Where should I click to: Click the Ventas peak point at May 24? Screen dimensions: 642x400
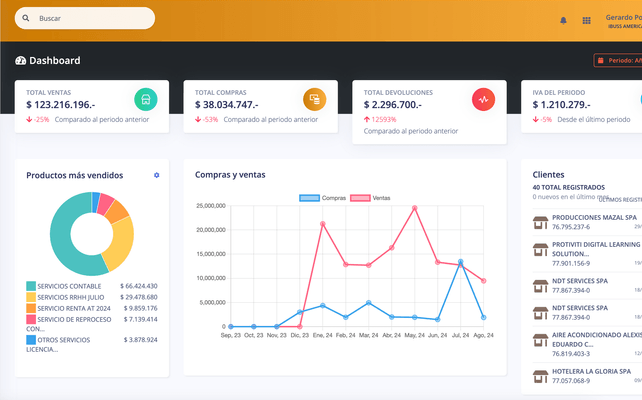coord(414,208)
